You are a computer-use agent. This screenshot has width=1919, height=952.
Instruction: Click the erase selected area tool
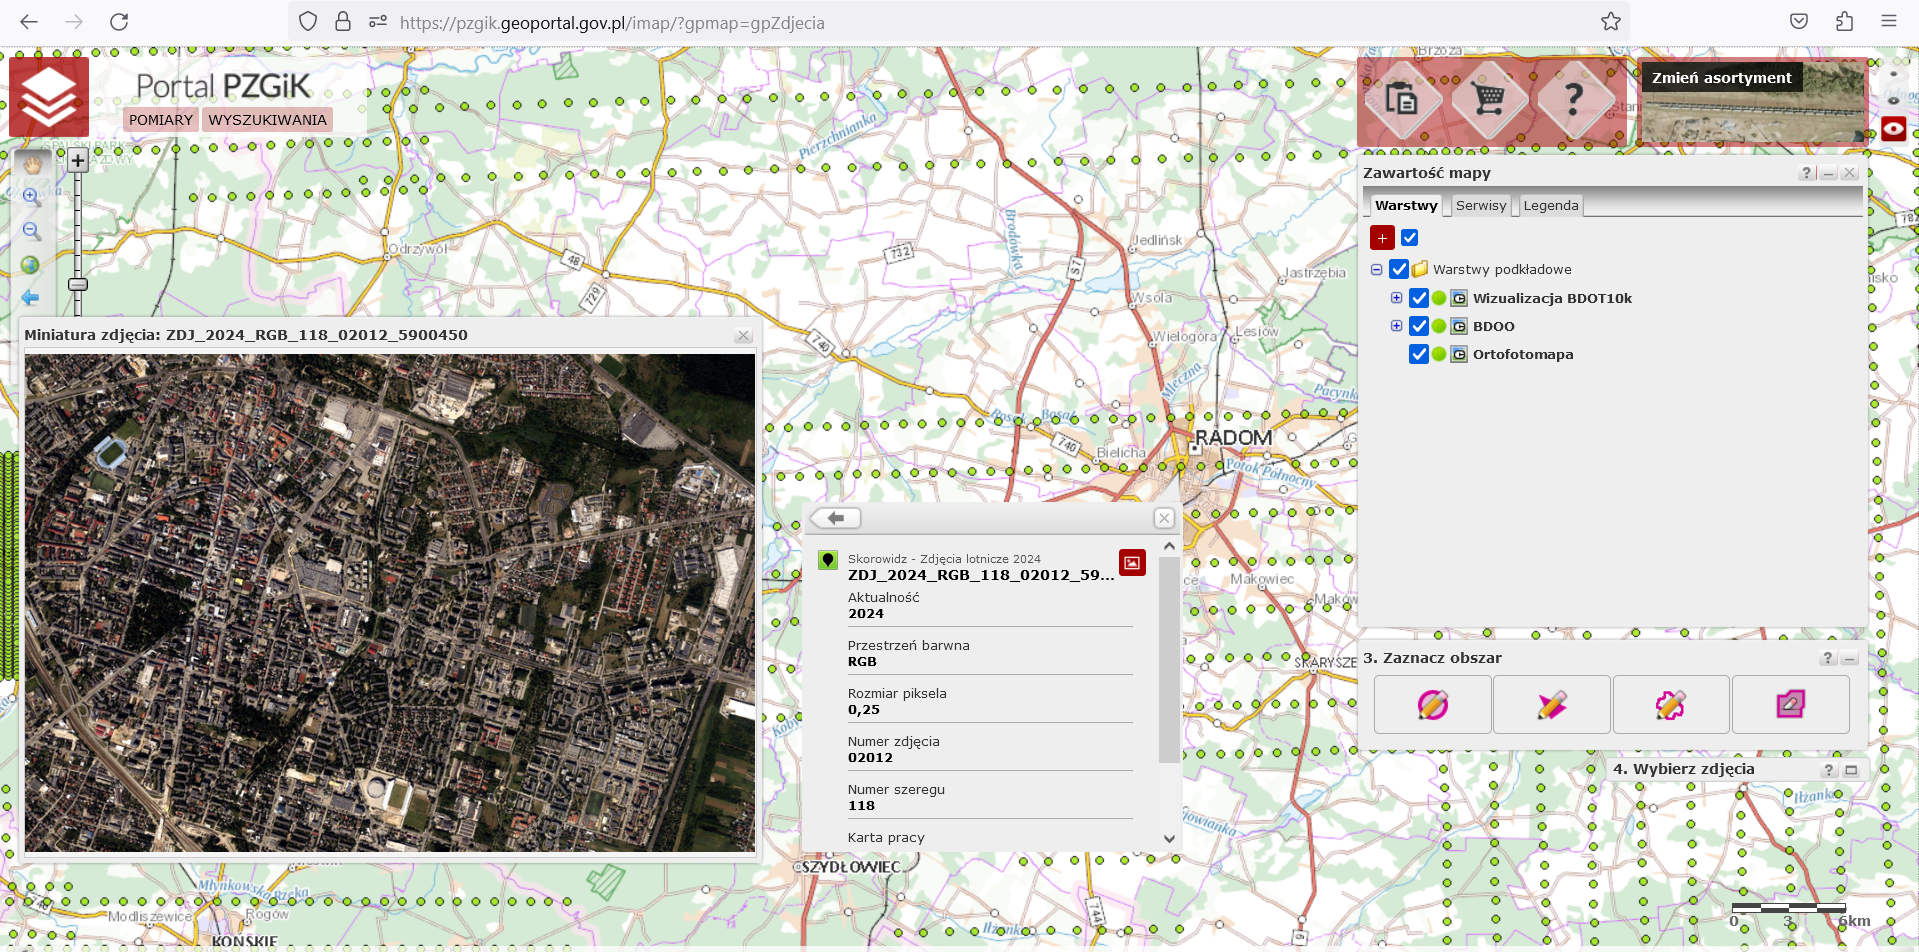click(x=1790, y=705)
